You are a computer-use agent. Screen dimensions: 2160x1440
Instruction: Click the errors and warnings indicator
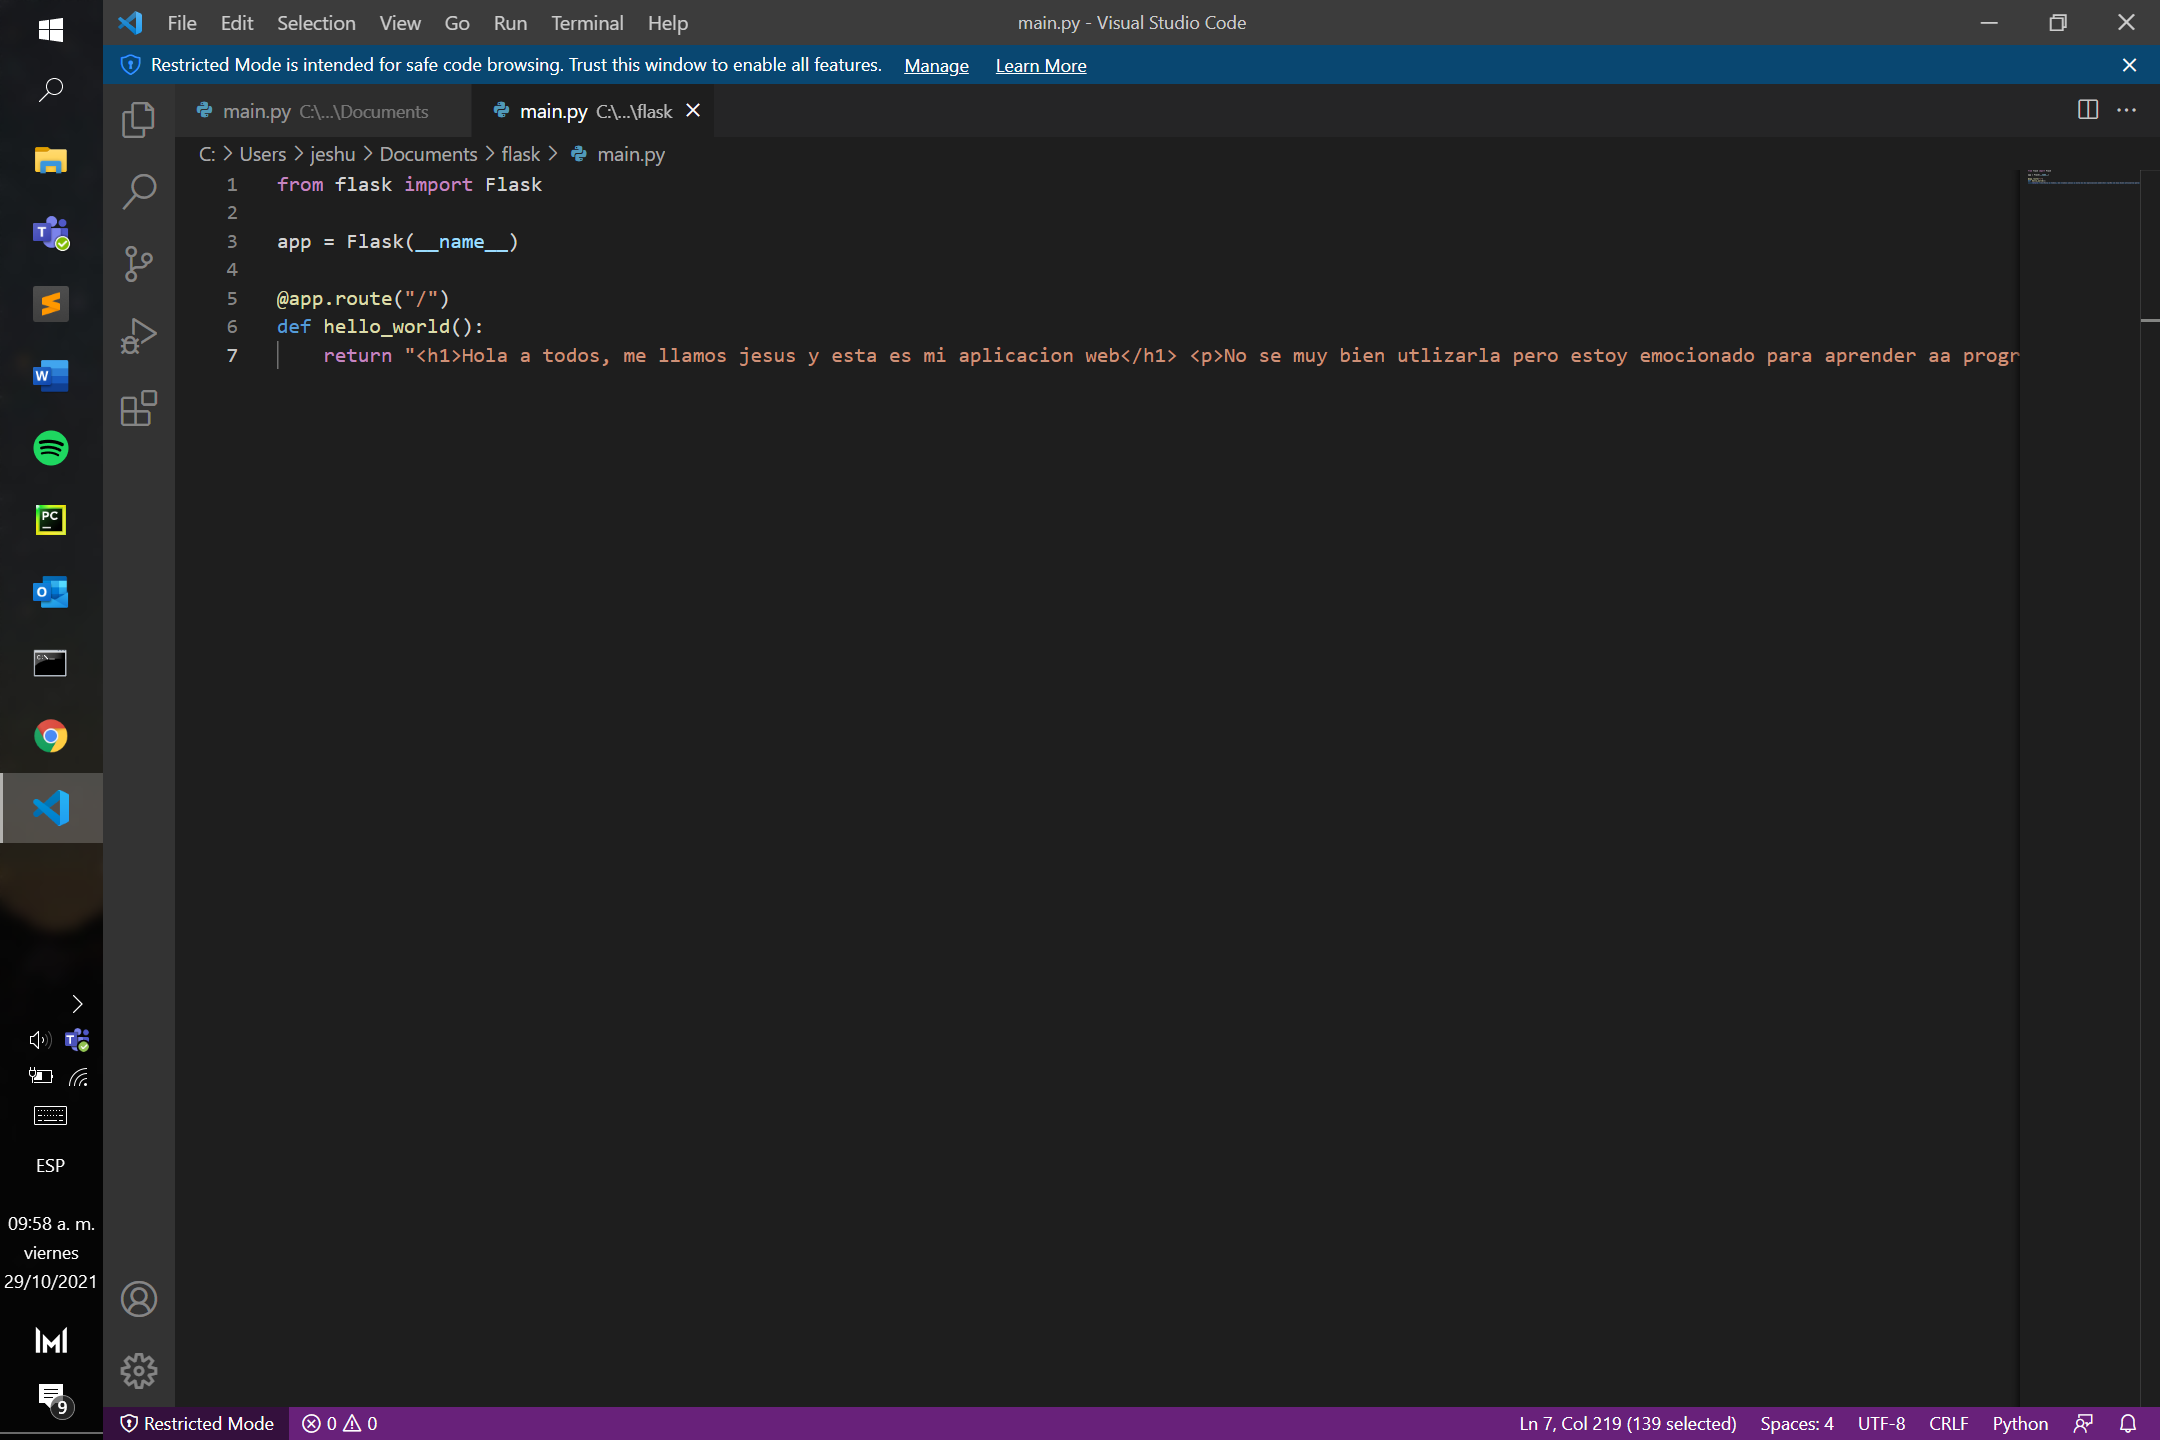click(340, 1423)
